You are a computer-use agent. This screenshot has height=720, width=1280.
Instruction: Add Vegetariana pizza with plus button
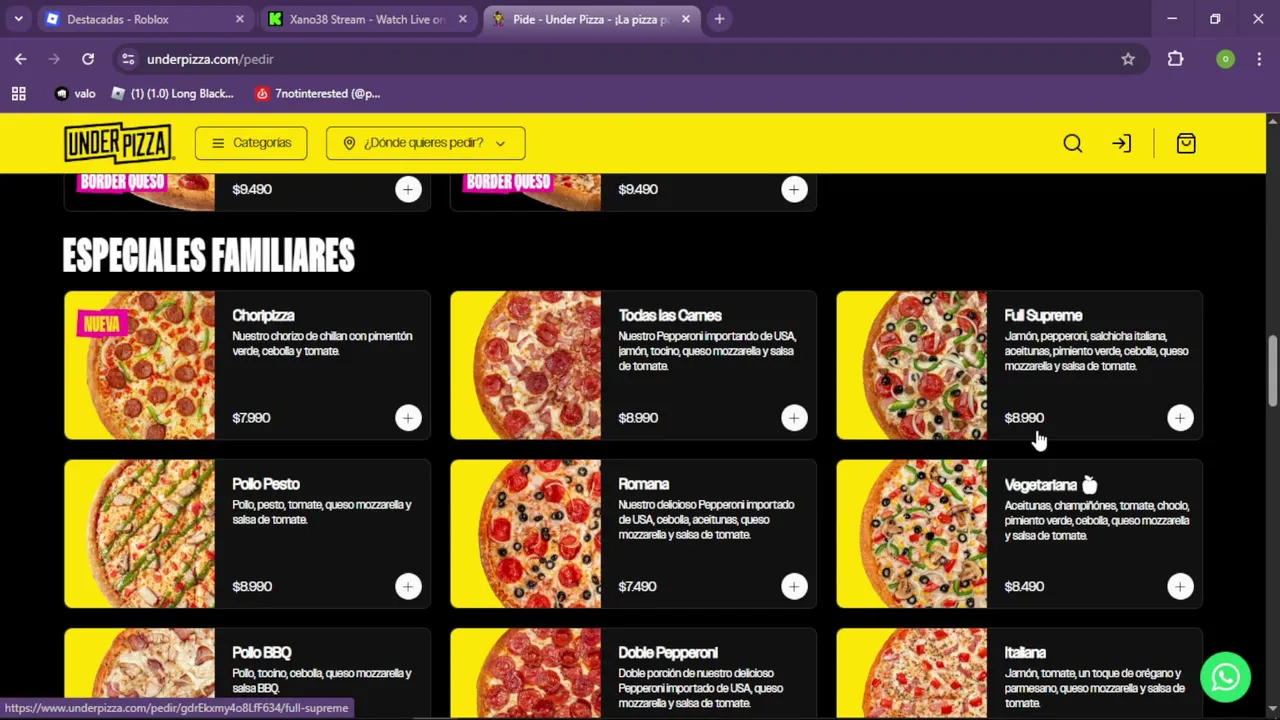(1180, 586)
